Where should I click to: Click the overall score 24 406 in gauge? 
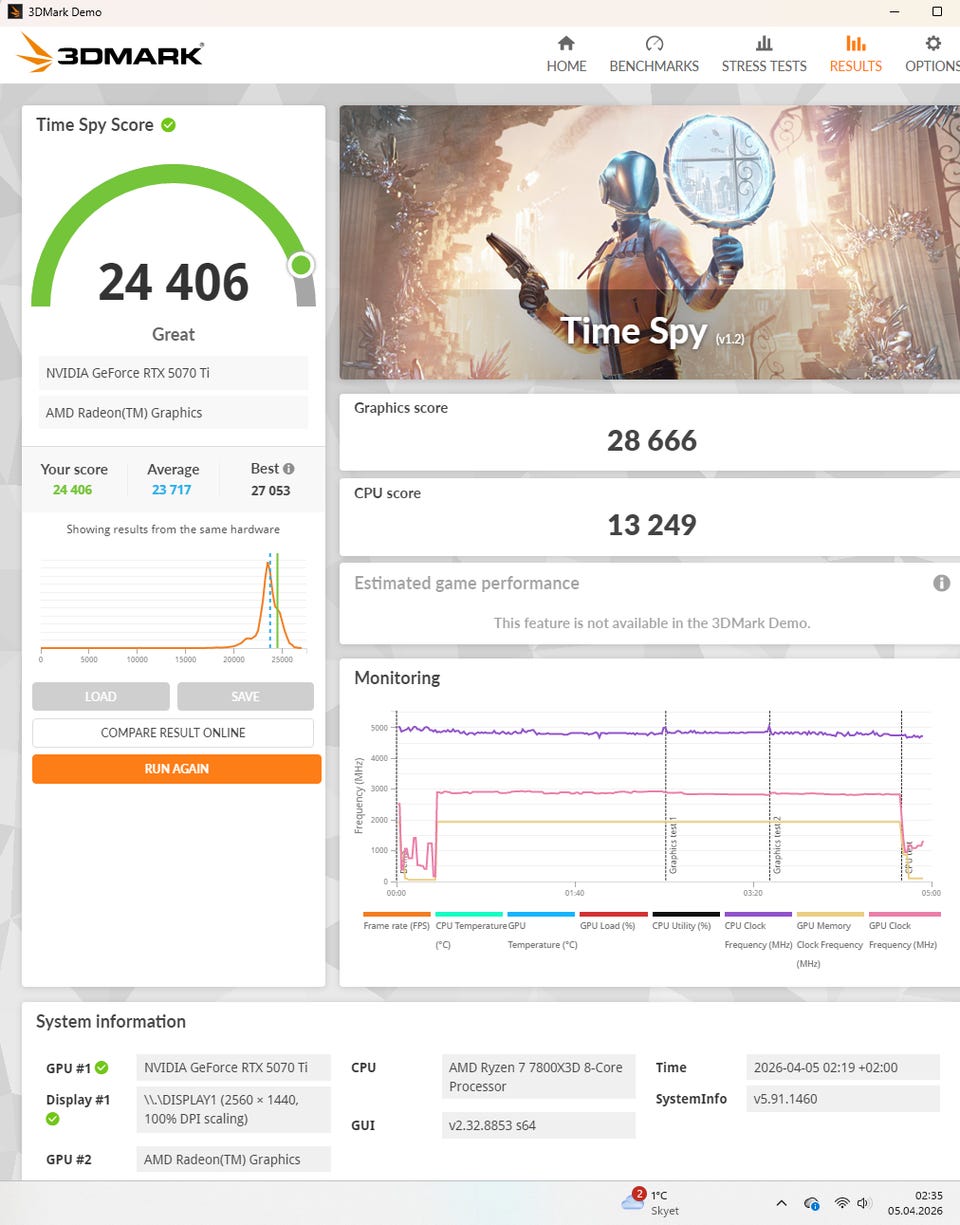[173, 282]
